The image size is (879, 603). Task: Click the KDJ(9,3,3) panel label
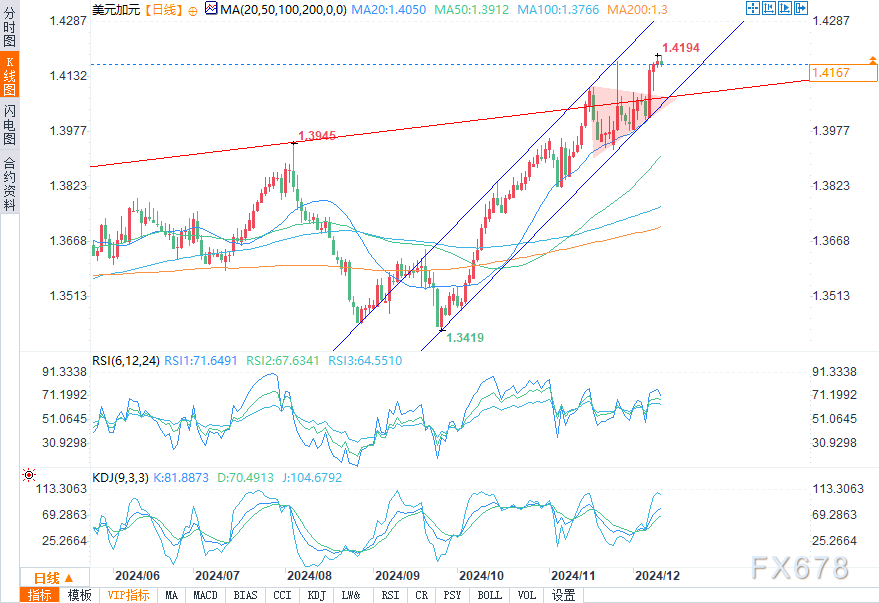click(x=120, y=477)
